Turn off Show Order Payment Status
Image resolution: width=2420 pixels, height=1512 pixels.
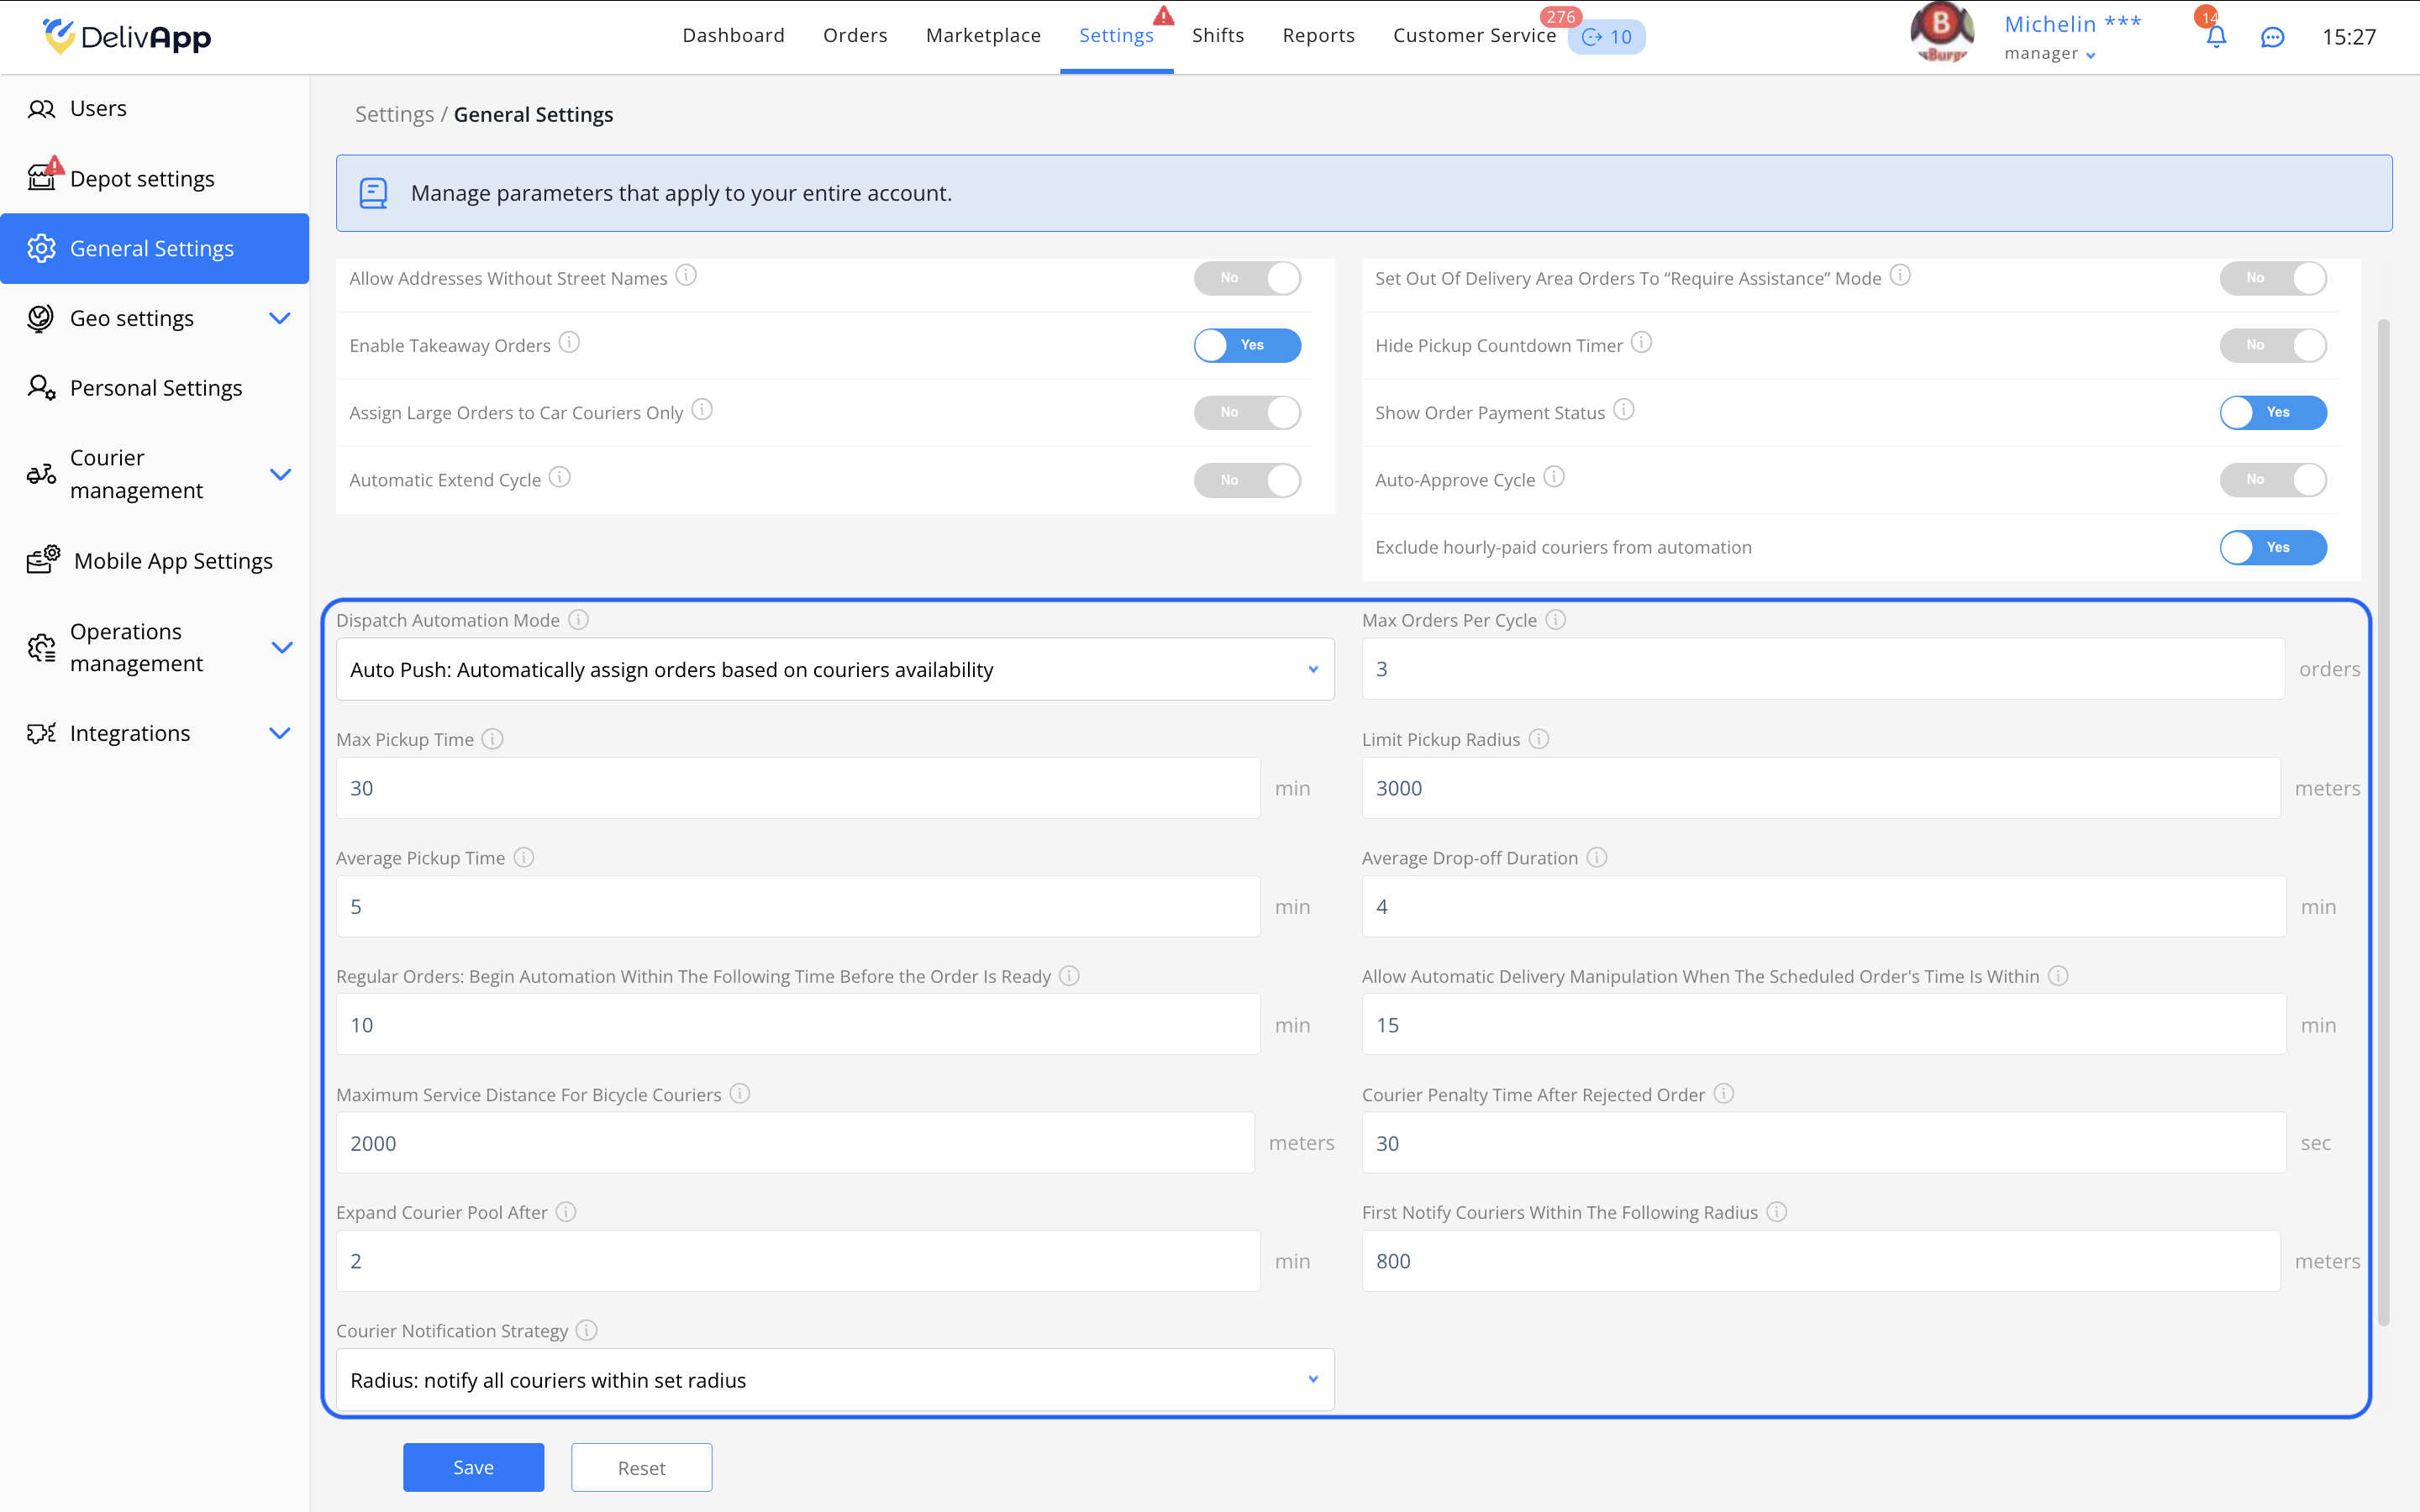[x=2272, y=412]
